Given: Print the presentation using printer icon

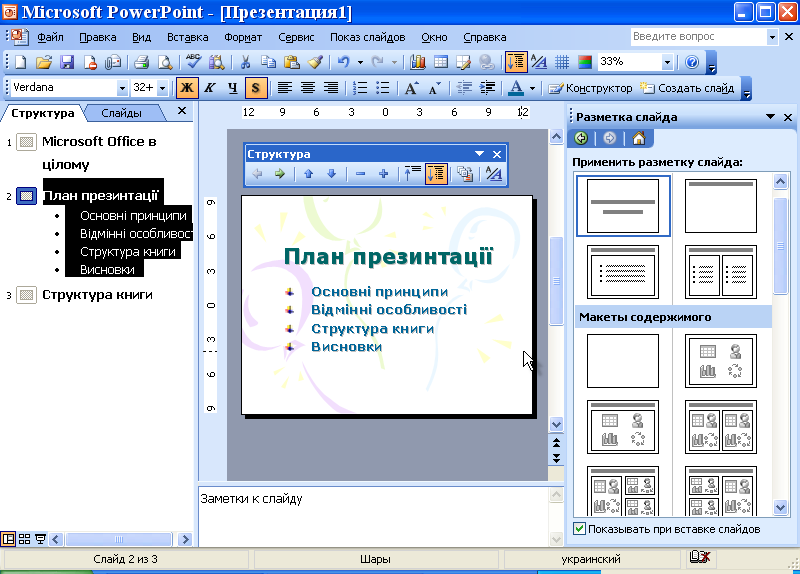Looking at the screenshot, I should click(141, 62).
